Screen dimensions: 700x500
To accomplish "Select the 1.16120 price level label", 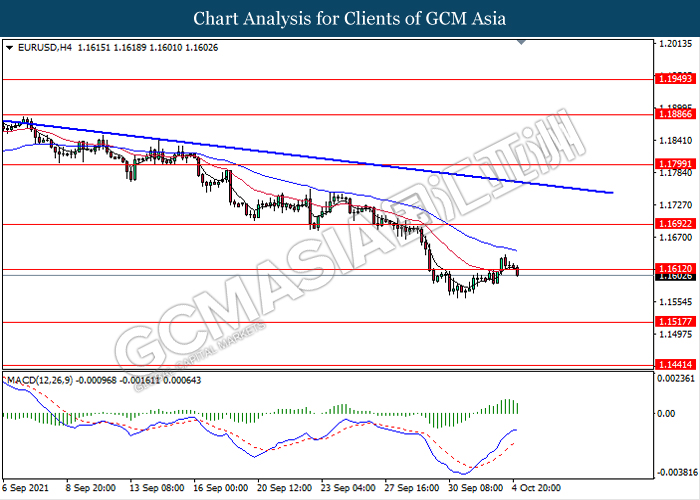I will point(675,268).
